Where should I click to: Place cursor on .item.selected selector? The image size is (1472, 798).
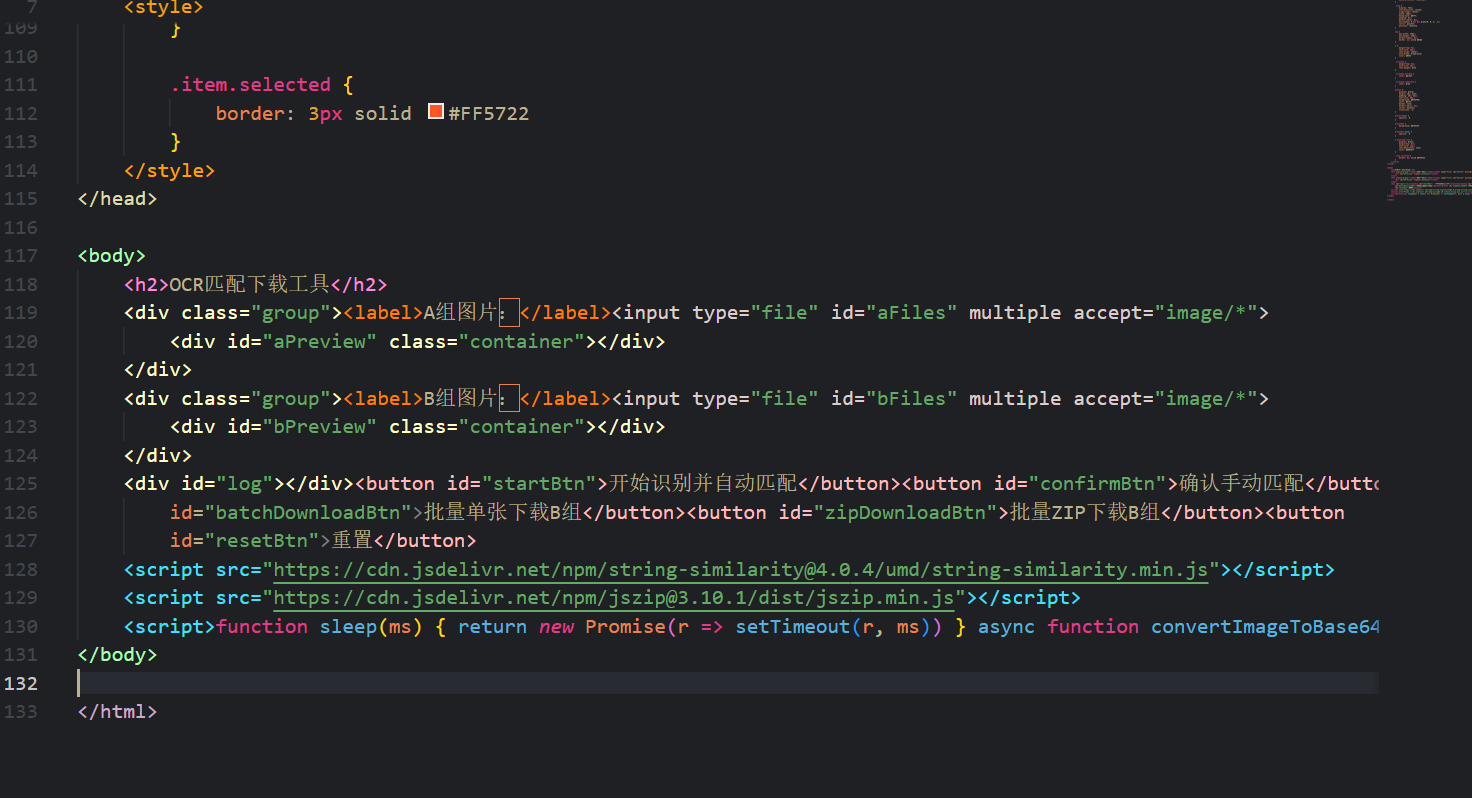click(x=250, y=85)
